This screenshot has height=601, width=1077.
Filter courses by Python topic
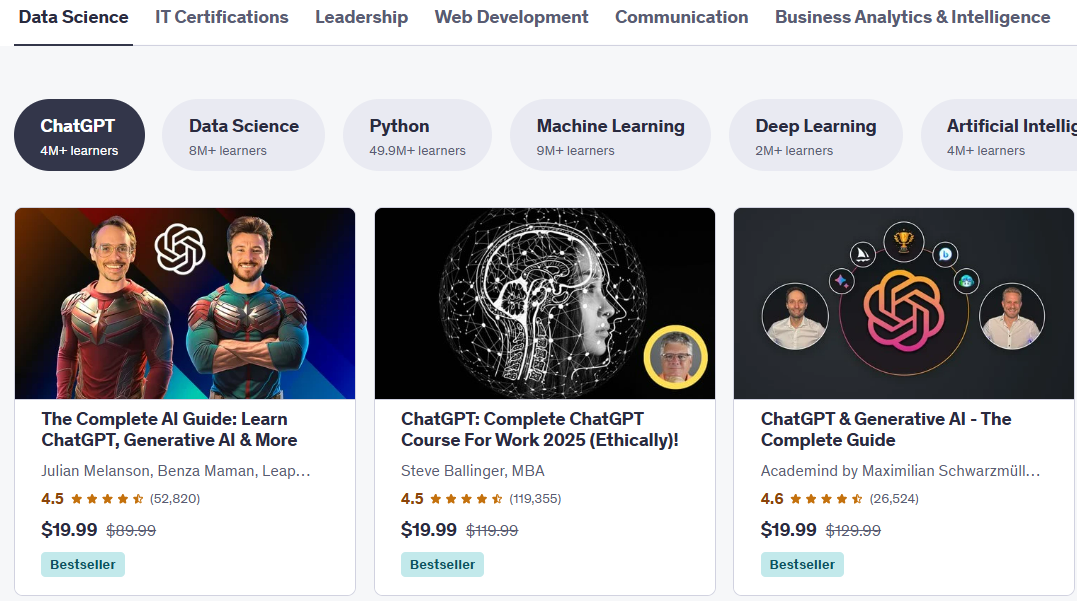tap(417, 134)
